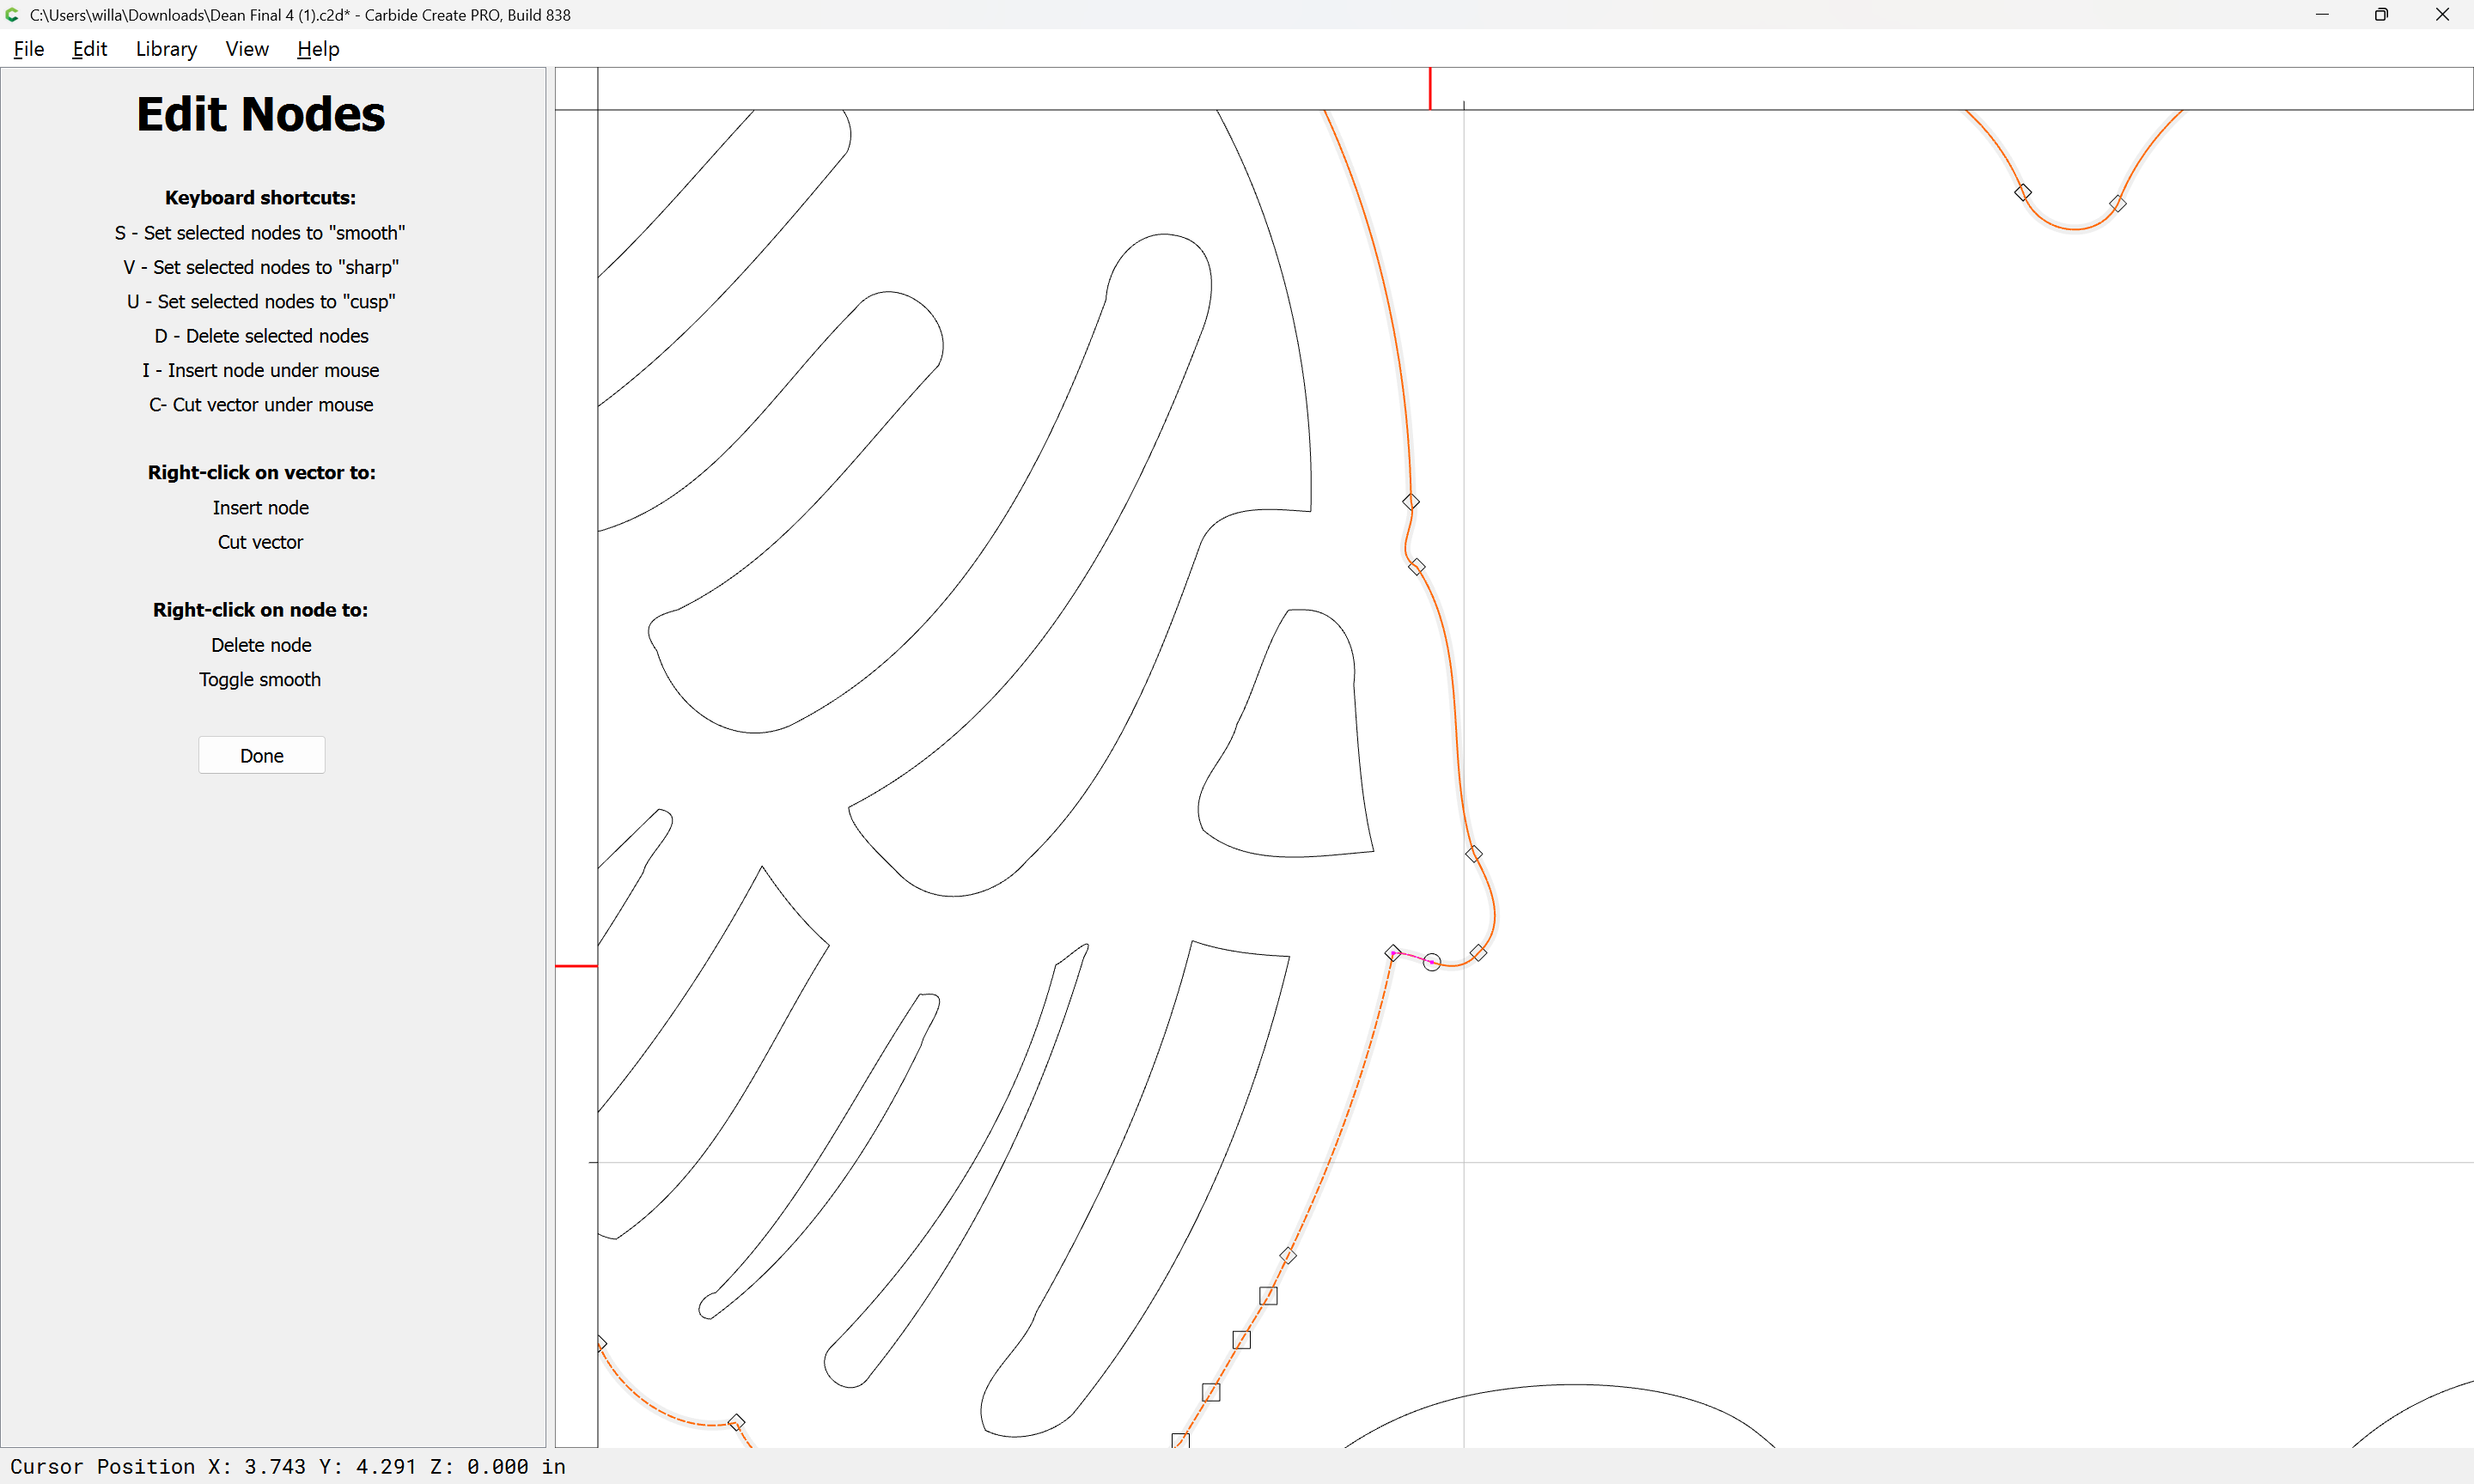
Task: Click diamond node with magenta handle line
Action: (x=1393, y=953)
